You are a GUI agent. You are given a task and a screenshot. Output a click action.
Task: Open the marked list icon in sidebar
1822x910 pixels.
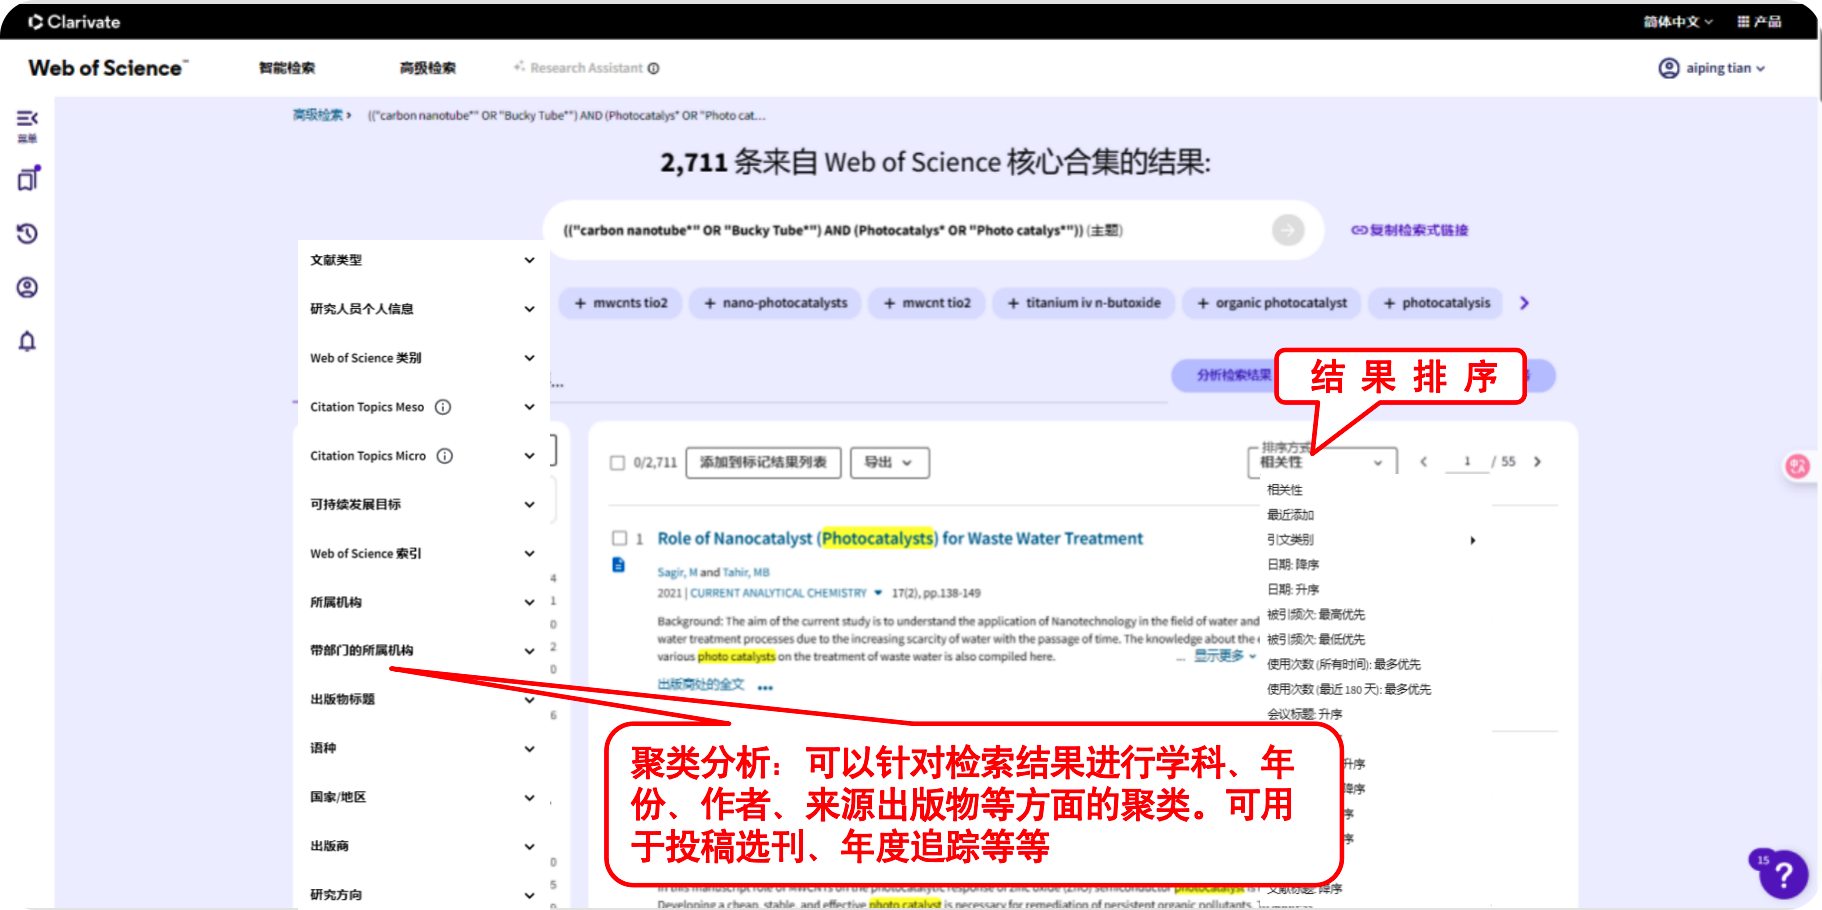[28, 179]
